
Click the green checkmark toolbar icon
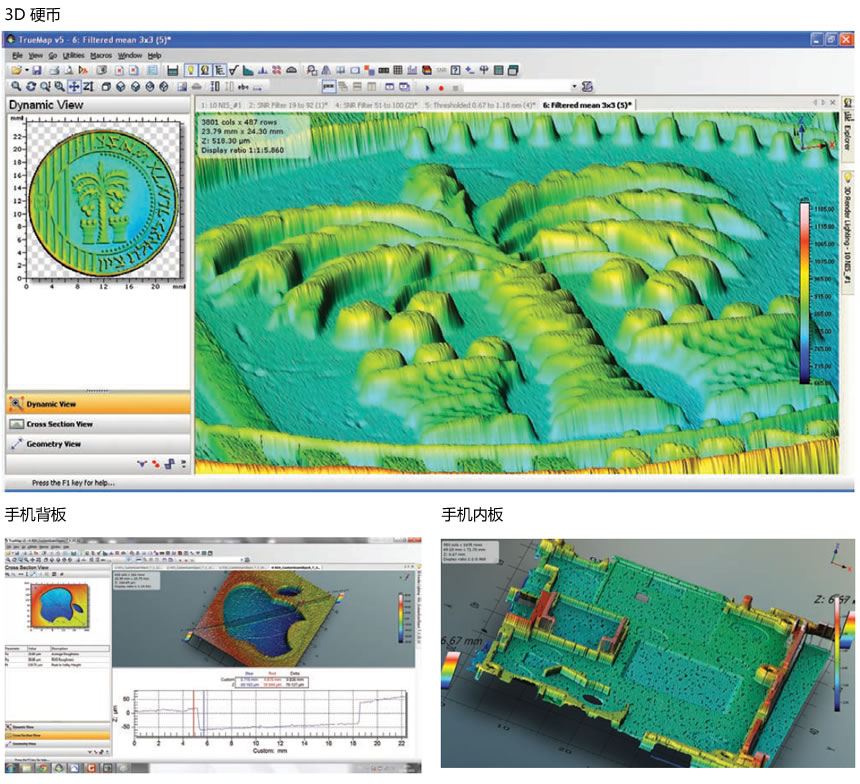tap(233, 71)
